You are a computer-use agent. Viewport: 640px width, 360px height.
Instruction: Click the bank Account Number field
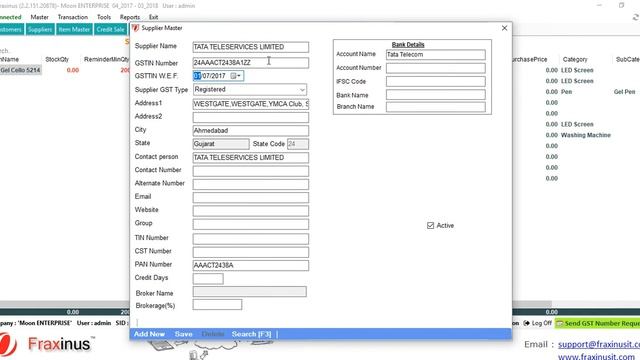436,68
